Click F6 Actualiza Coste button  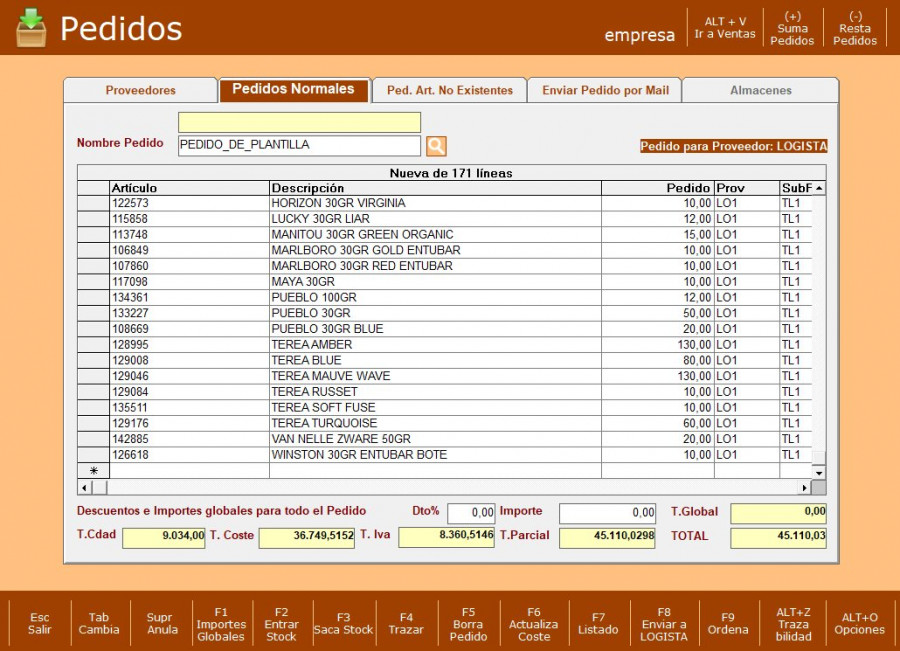point(534,624)
